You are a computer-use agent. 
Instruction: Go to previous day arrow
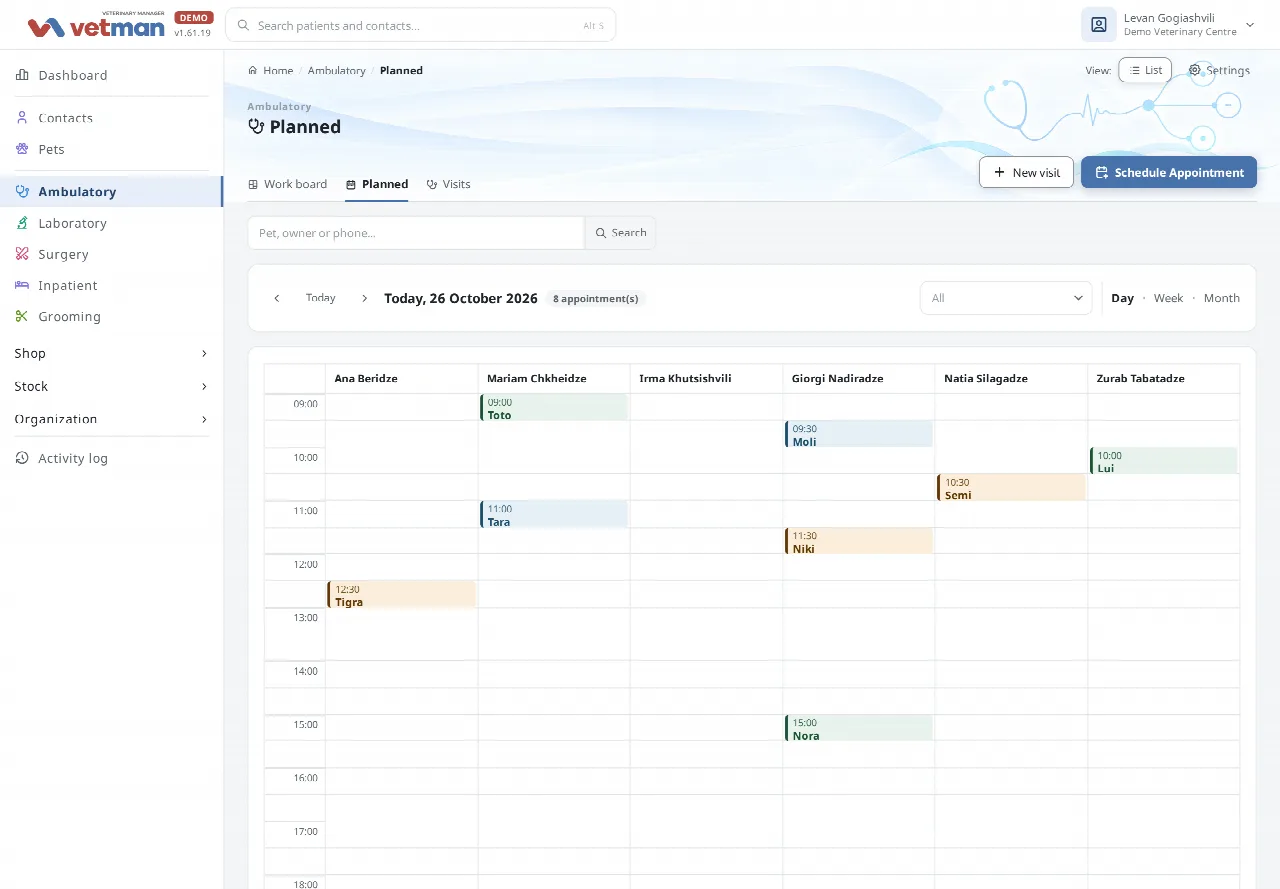277,298
